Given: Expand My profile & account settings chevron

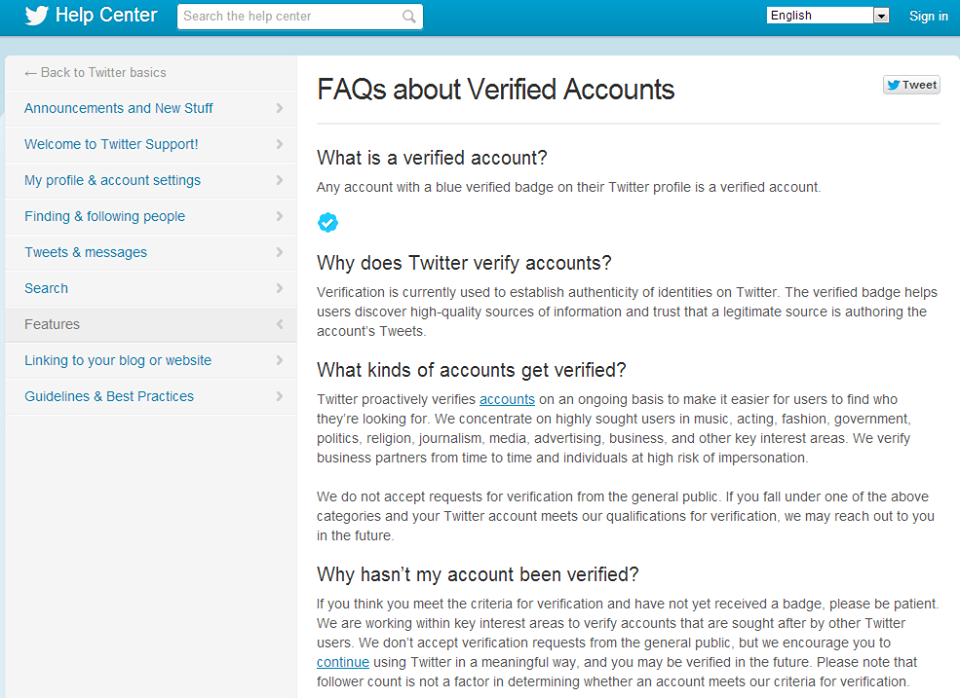Looking at the screenshot, I should click(279, 180).
